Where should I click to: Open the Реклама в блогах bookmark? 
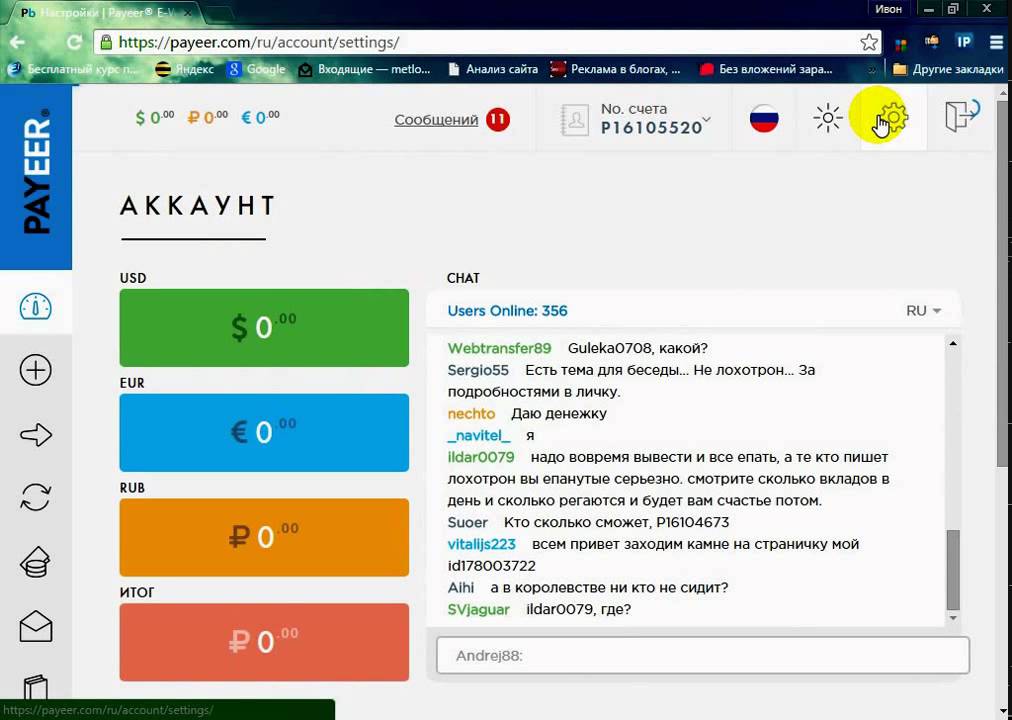(x=615, y=69)
